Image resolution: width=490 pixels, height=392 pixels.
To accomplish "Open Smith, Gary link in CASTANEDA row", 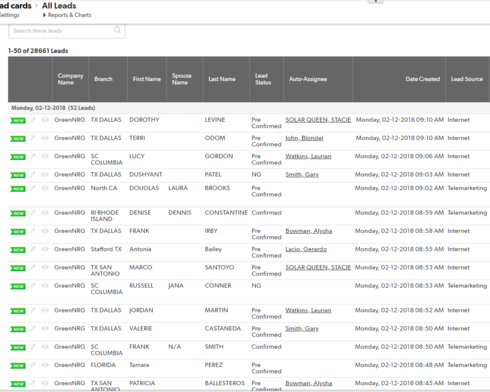I will [x=302, y=329].
